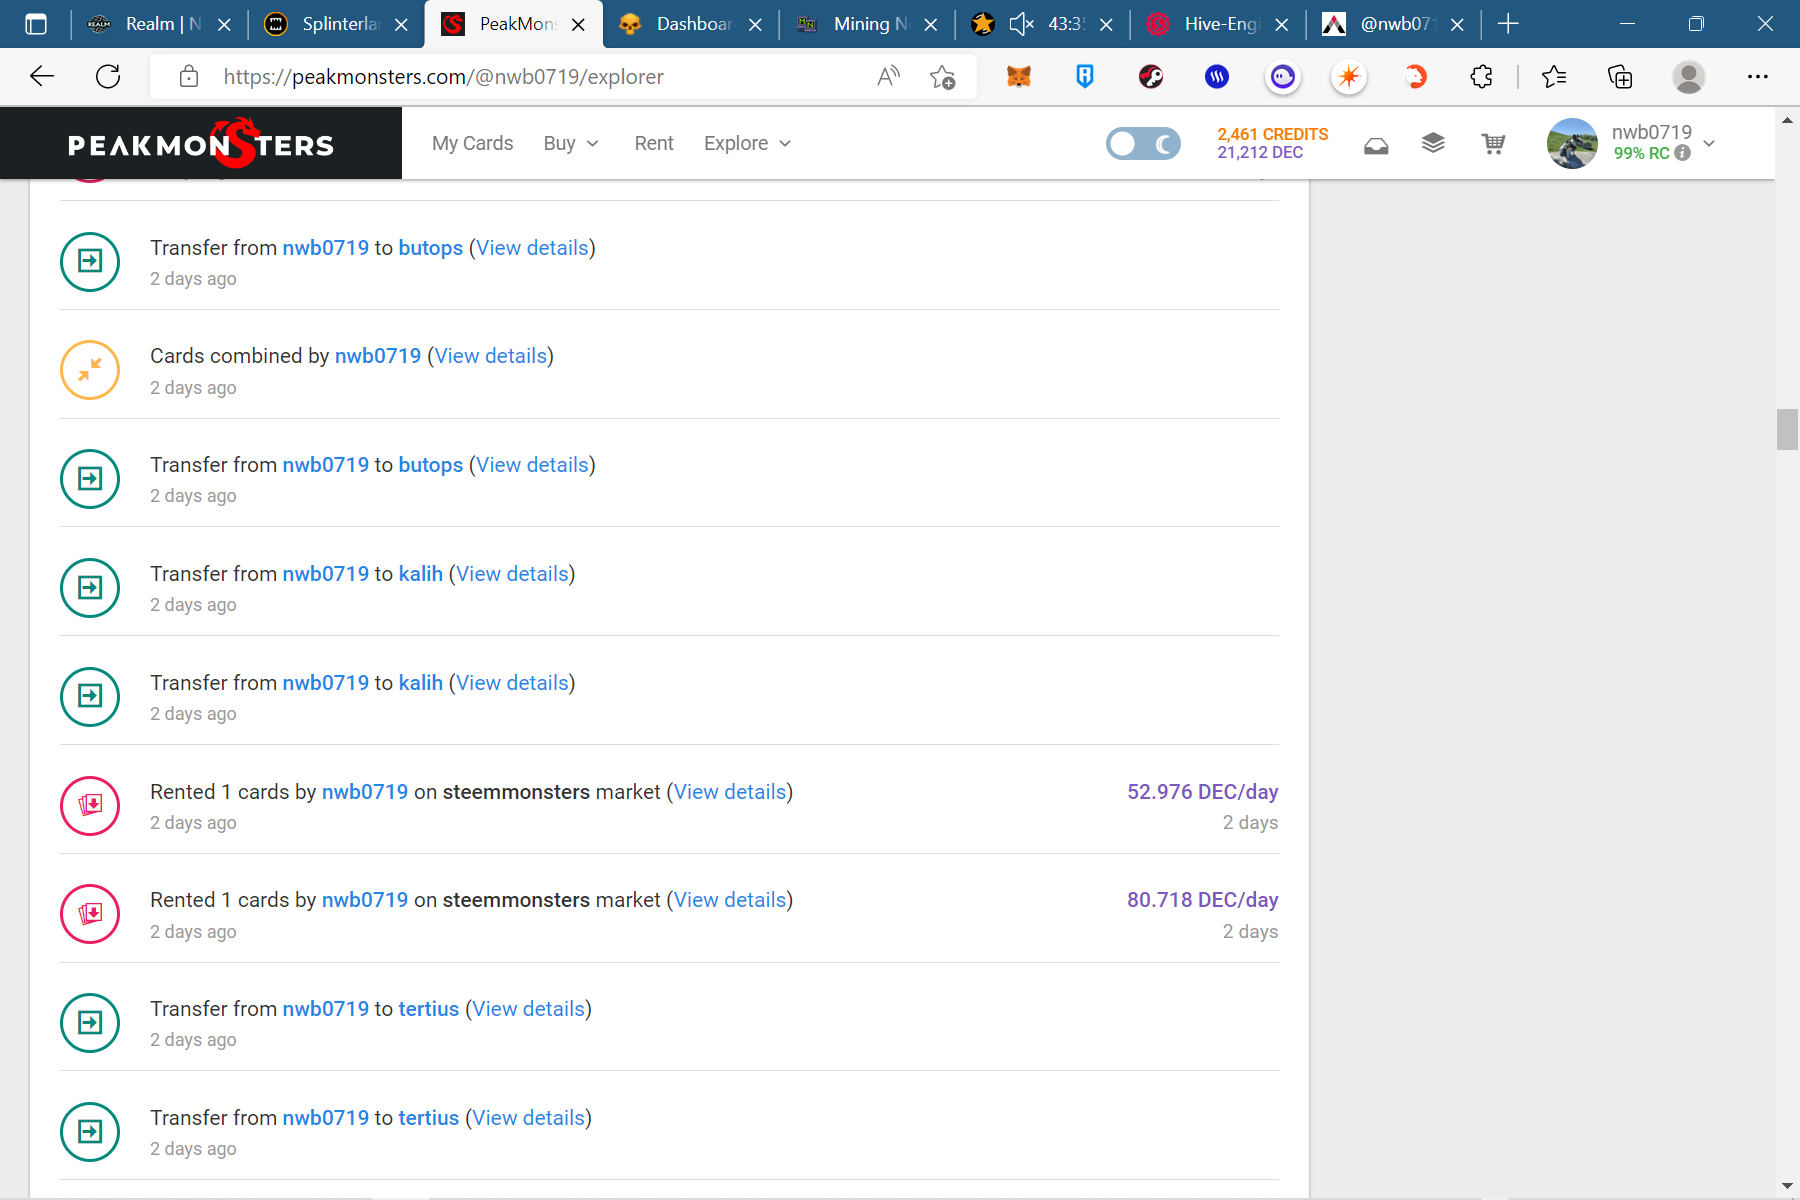The image size is (1800, 1200).
Task: Click the pink rental icon for 52.976 DEC/day
Action: point(90,805)
